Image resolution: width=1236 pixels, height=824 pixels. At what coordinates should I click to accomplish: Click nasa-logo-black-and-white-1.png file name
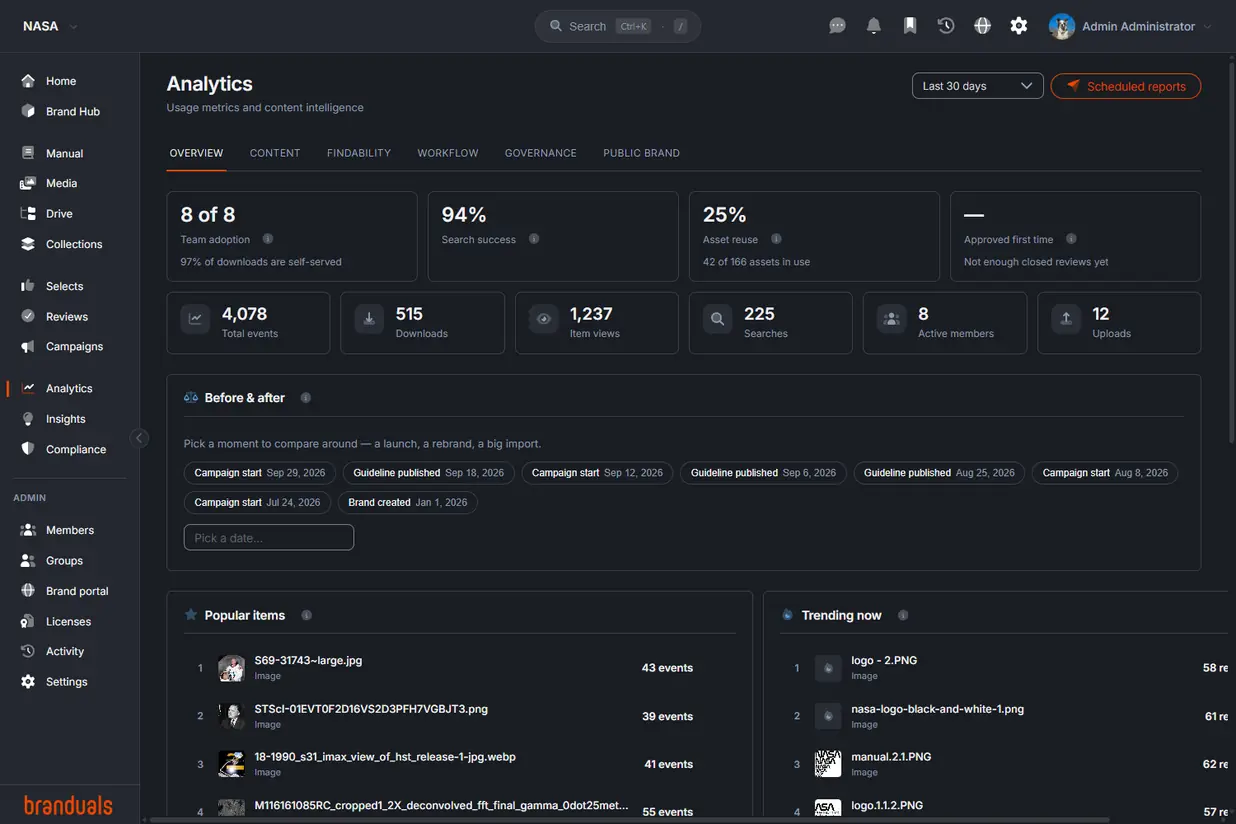coord(938,709)
